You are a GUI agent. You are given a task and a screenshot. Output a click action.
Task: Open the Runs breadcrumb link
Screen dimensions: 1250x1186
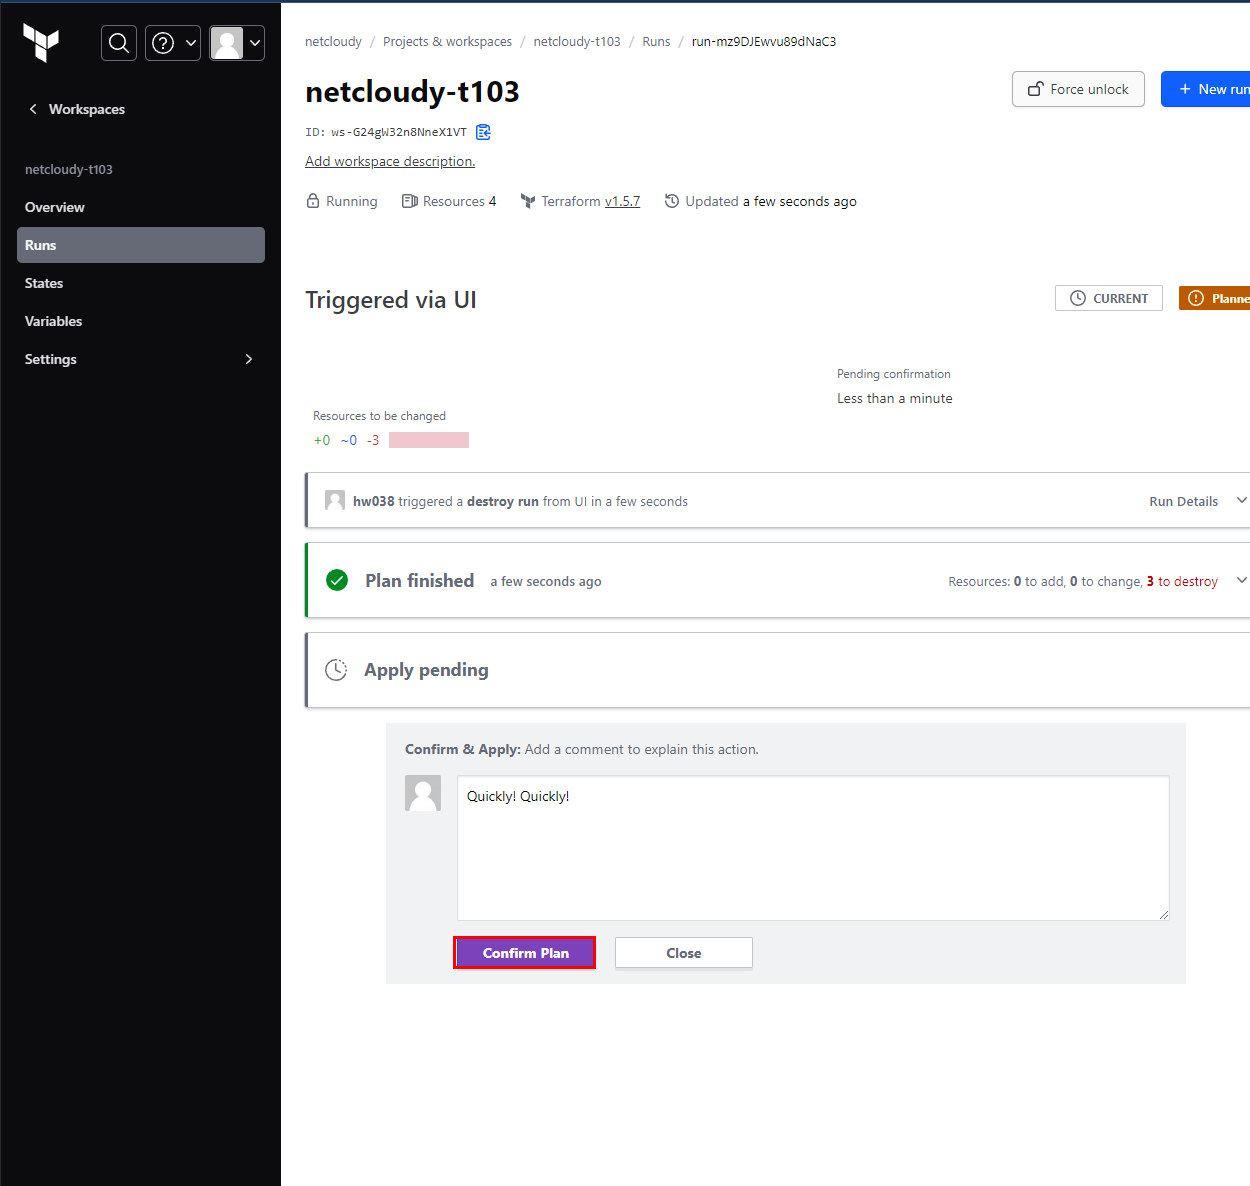(656, 41)
